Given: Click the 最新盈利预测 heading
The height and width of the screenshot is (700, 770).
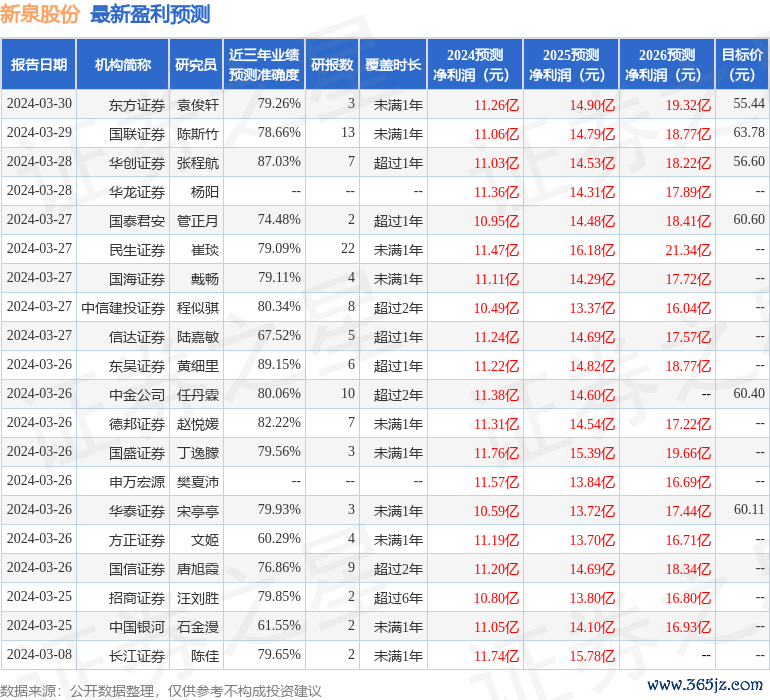Looking at the screenshot, I should point(150,15).
